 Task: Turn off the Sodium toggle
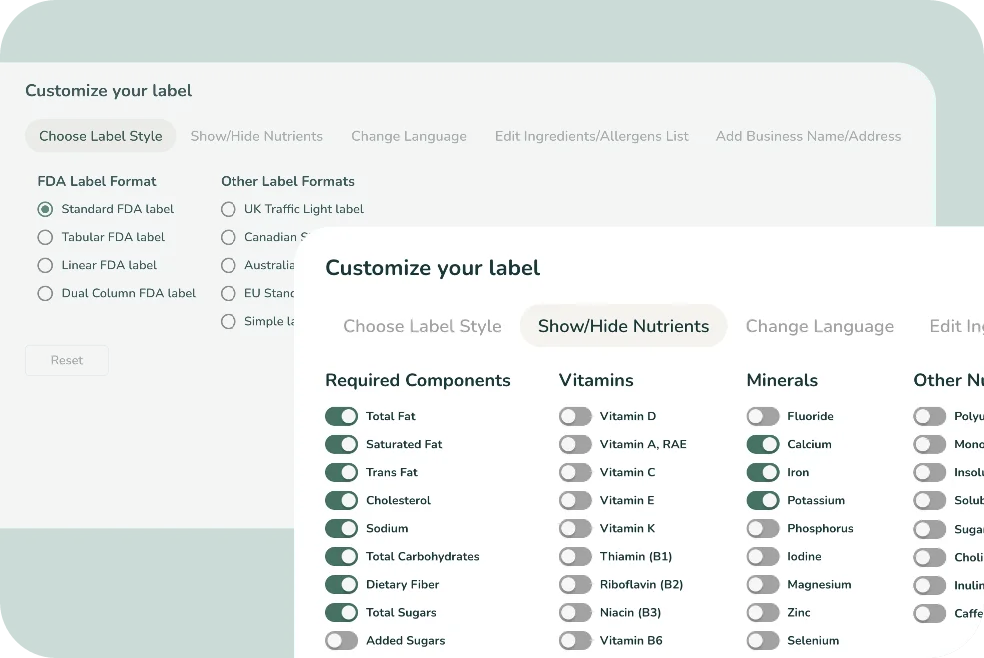tap(341, 528)
